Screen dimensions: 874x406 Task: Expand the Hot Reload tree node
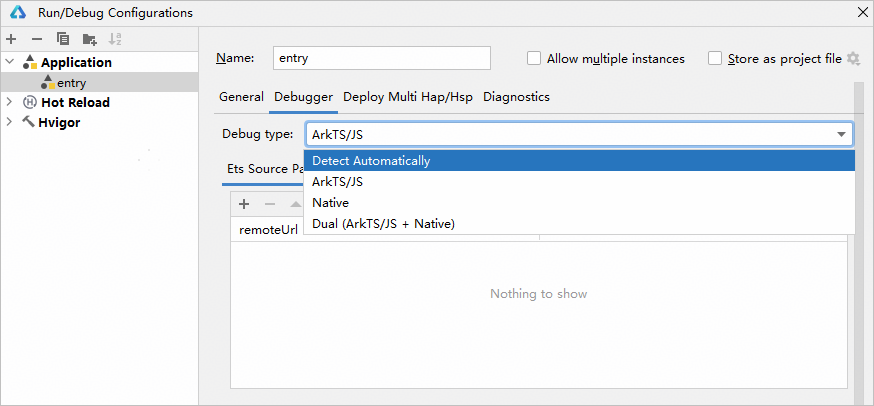(10, 102)
